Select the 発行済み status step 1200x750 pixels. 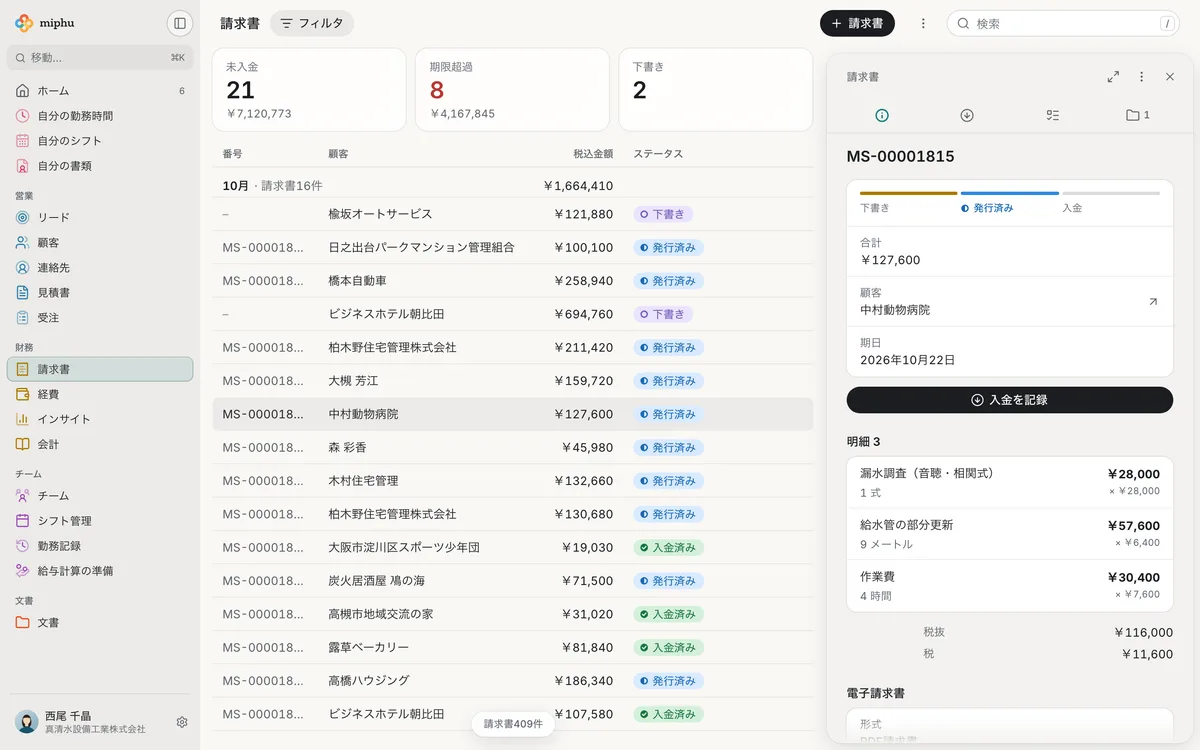[1009, 203]
